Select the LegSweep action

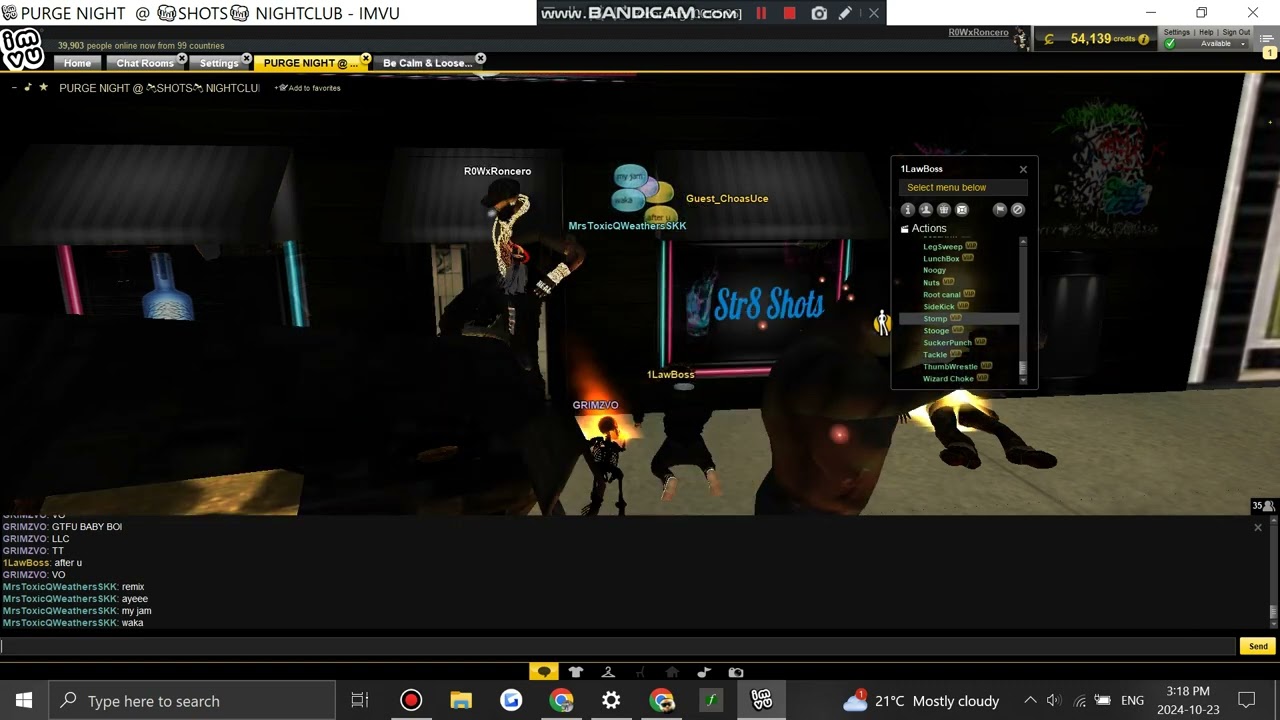[x=943, y=246]
